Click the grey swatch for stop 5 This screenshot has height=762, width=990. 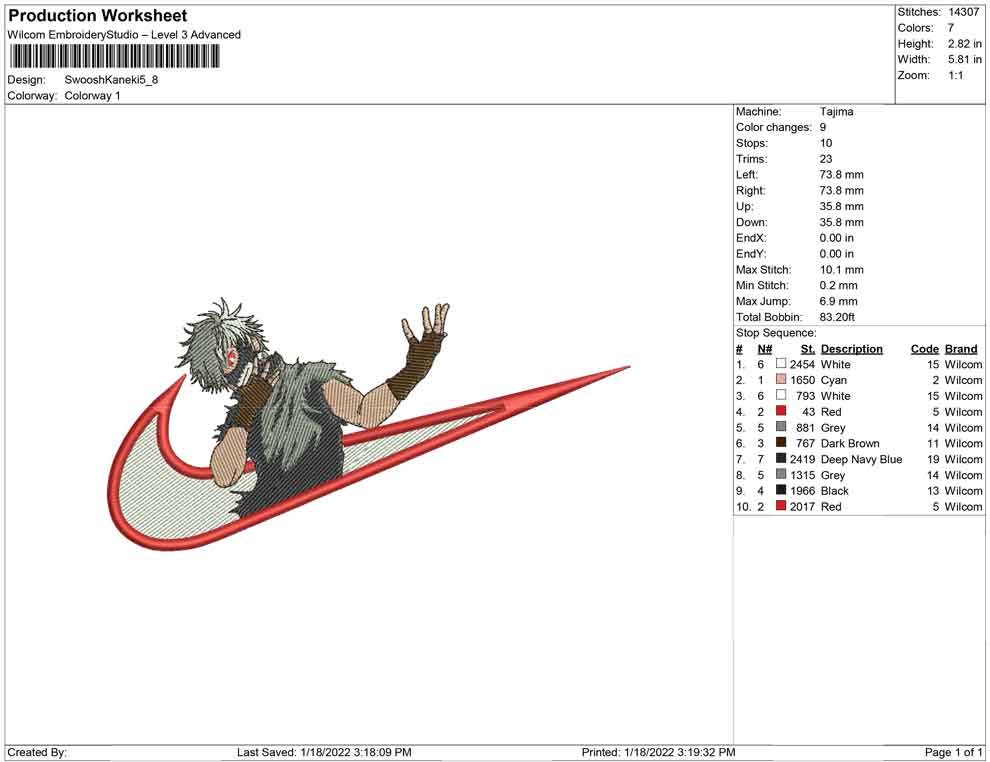coord(781,427)
